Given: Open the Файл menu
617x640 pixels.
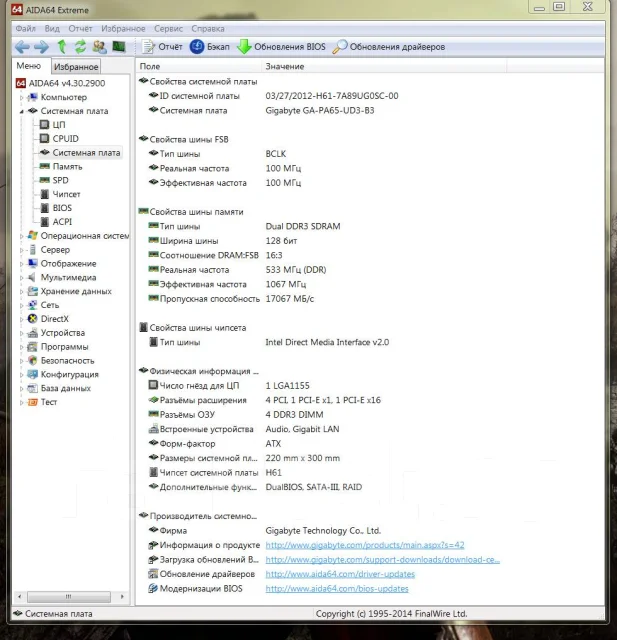Looking at the screenshot, I should 25,29.
